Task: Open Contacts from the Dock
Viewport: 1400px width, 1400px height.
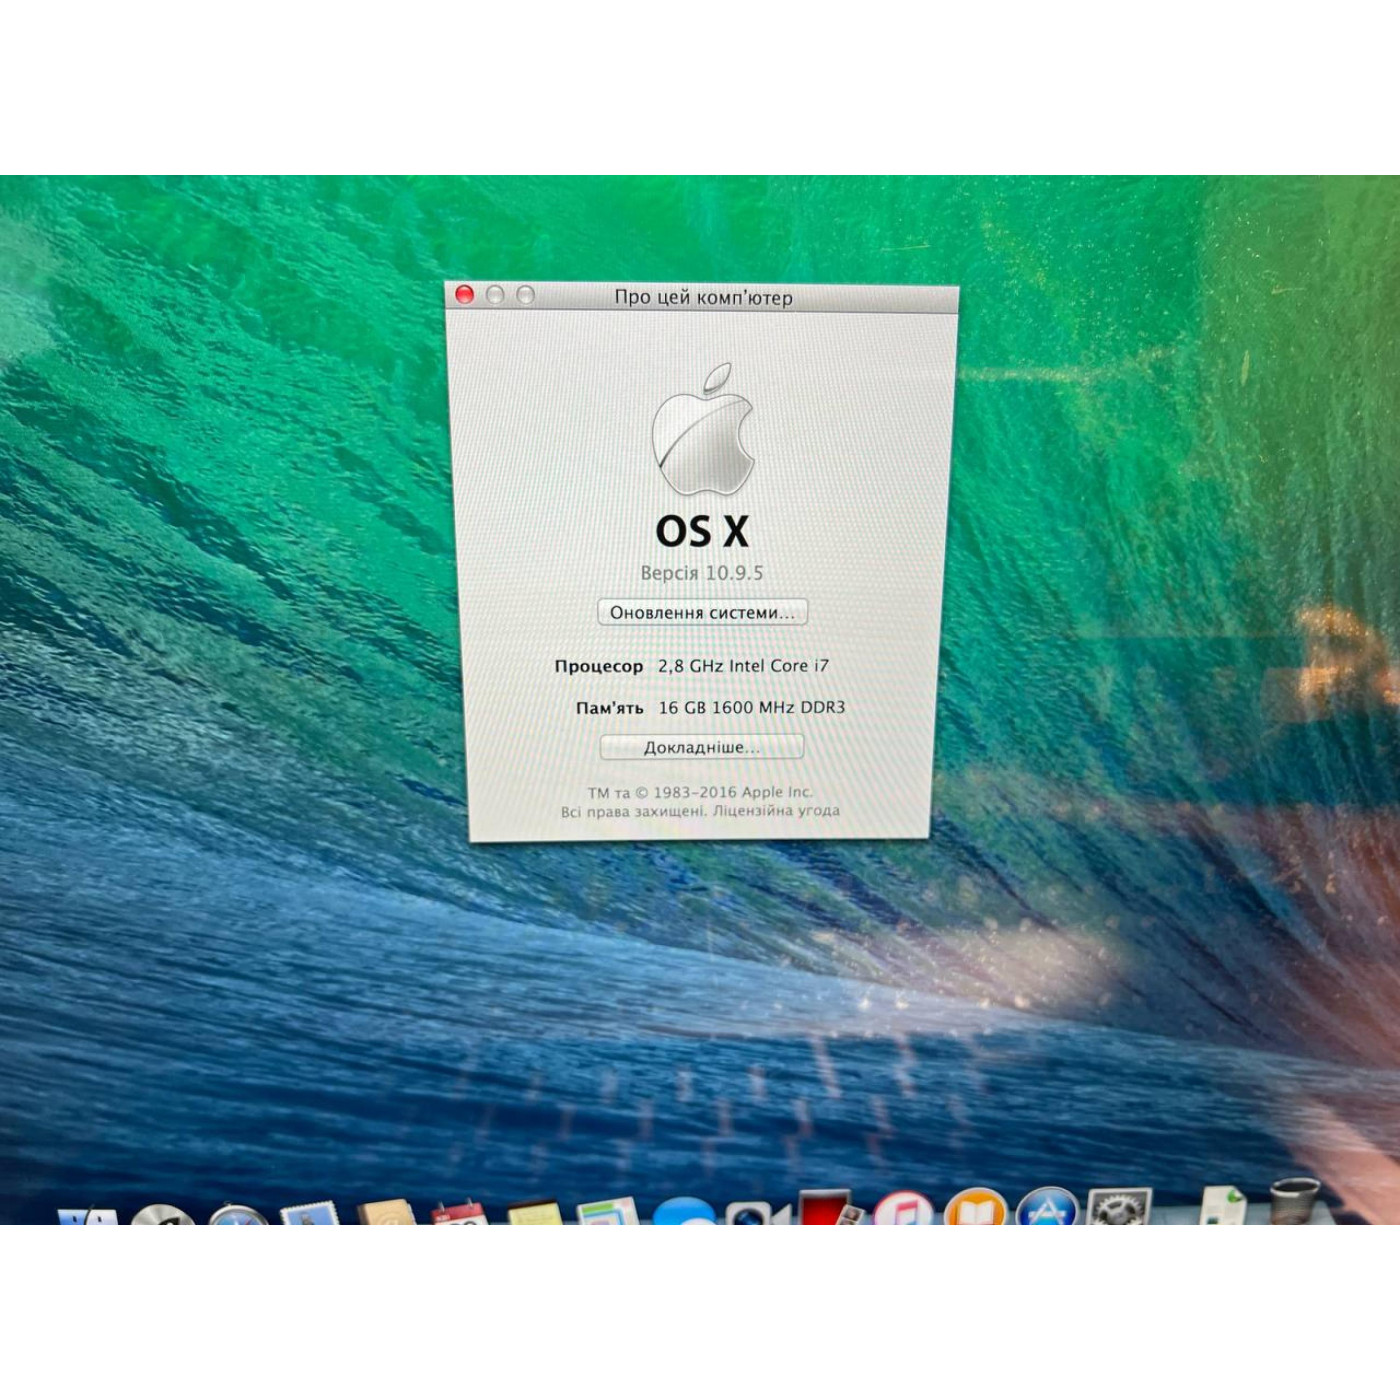Action: 386,1212
